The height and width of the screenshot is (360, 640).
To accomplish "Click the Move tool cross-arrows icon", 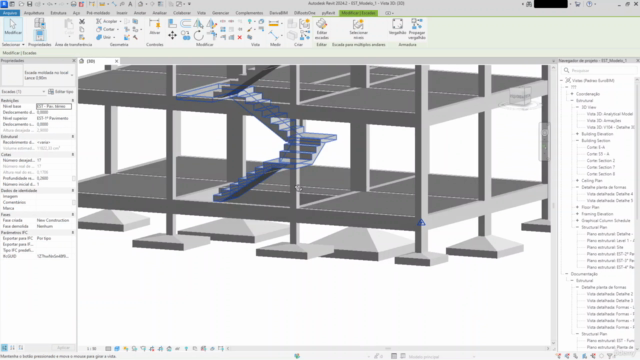I will pyautogui.click(x=172, y=36).
